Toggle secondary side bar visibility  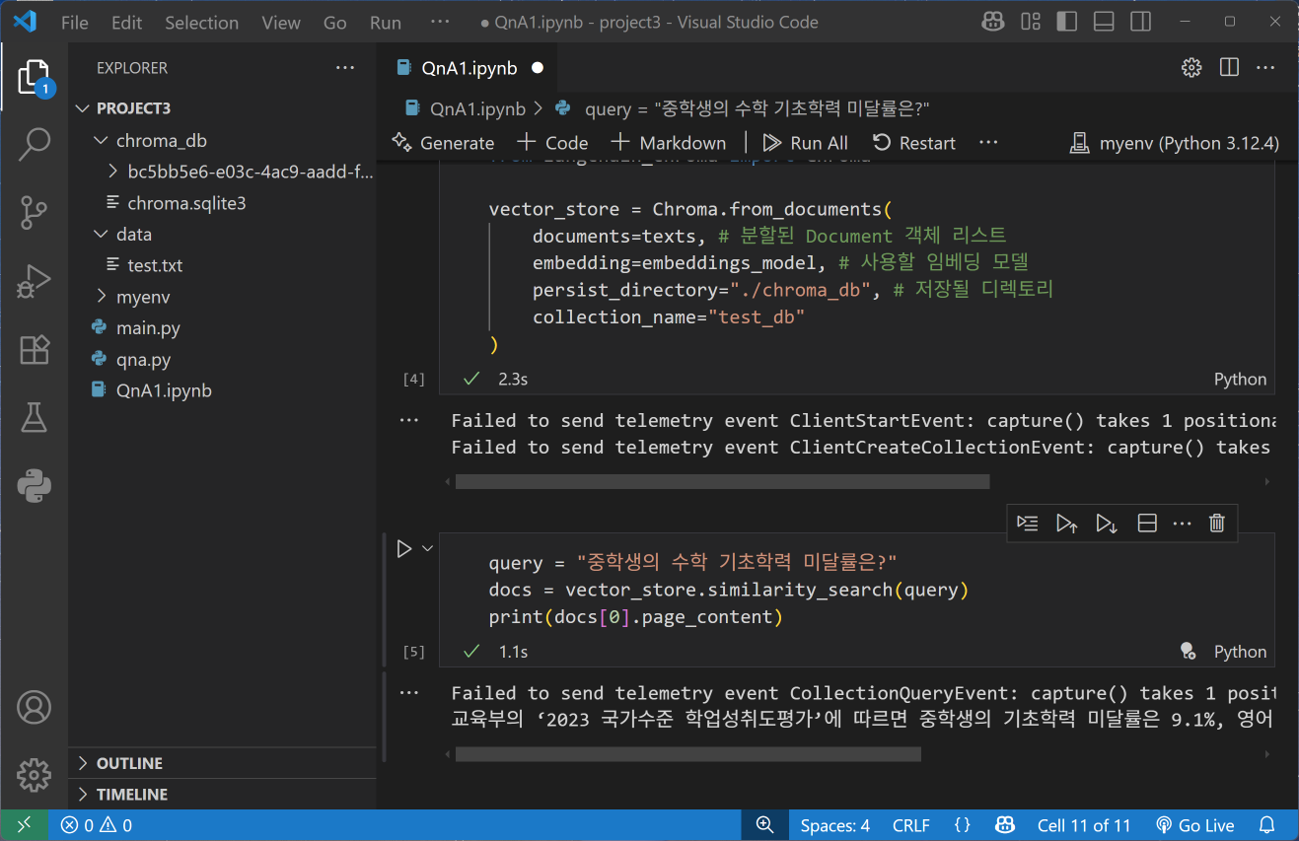coord(1141,22)
